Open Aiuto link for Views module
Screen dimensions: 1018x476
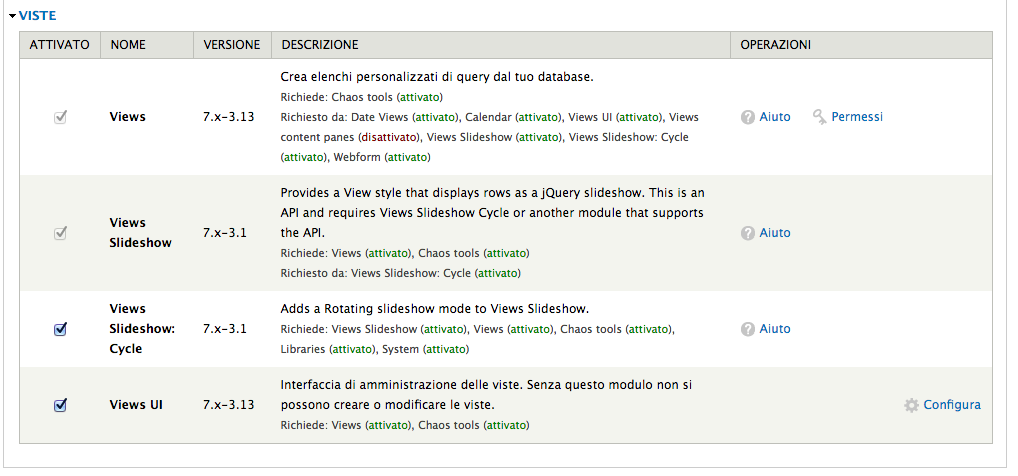tap(775, 117)
